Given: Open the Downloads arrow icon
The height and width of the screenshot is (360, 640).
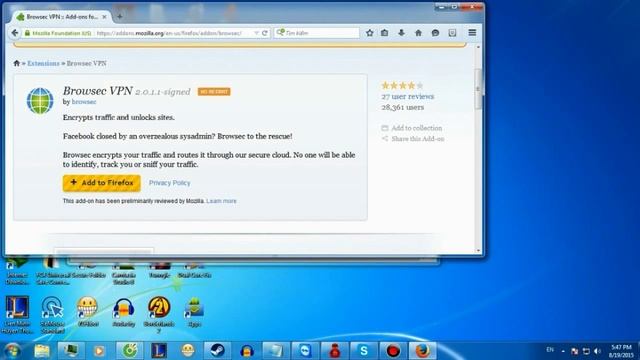Looking at the screenshot, I should (402, 33).
